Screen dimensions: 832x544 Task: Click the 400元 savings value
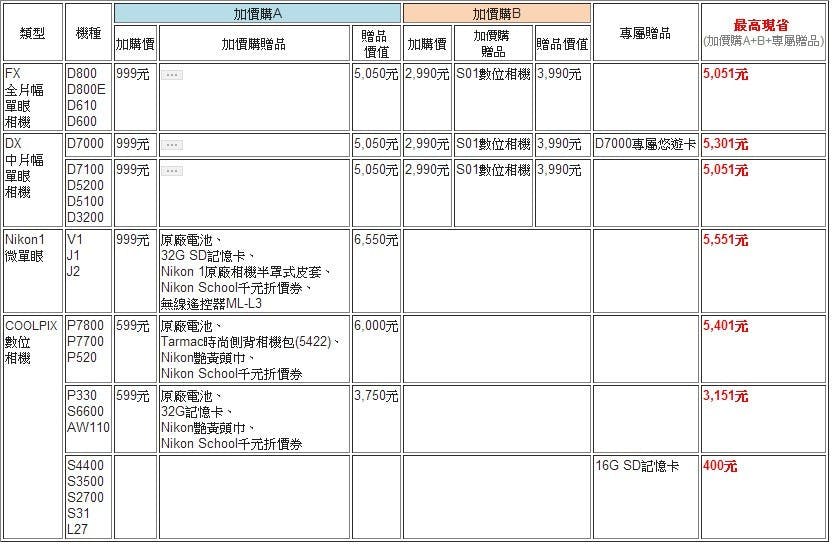pos(720,466)
